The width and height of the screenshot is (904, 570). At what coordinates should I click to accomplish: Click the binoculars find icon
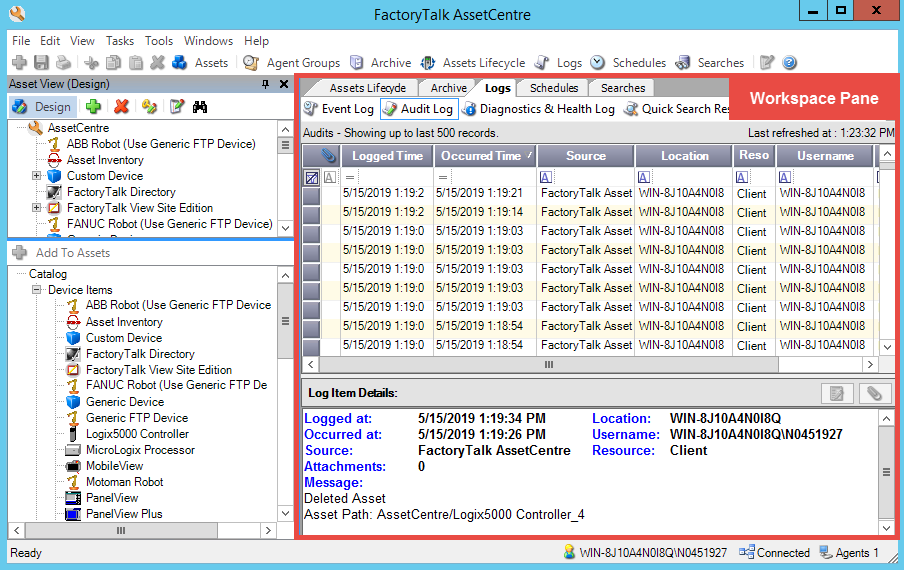[x=199, y=107]
